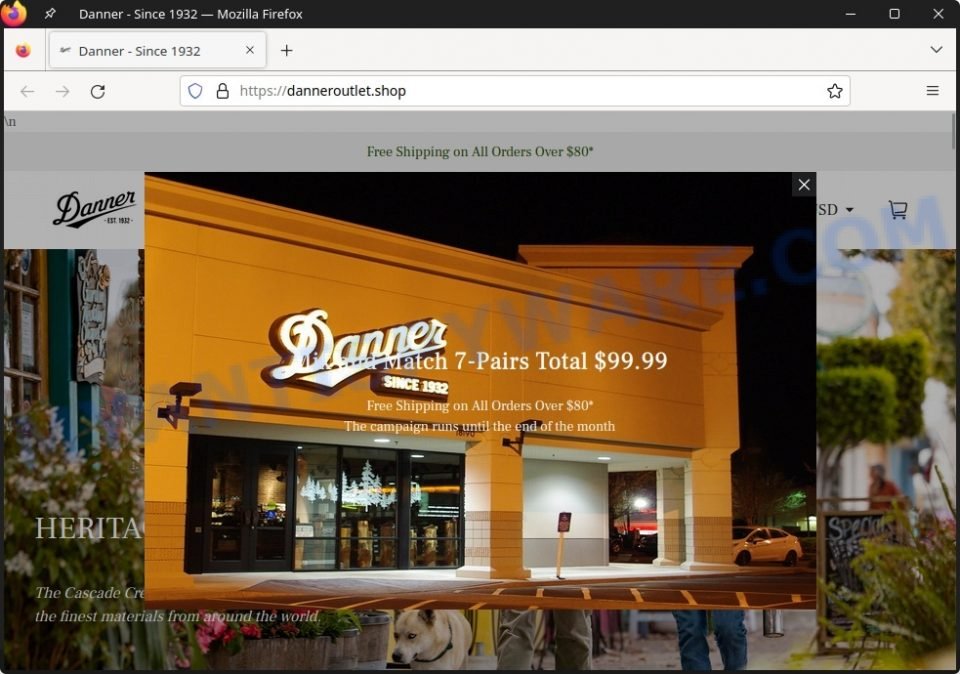This screenshot has width=960, height=674.
Task: Reload the page with refresh button
Action: click(x=98, y=91)
